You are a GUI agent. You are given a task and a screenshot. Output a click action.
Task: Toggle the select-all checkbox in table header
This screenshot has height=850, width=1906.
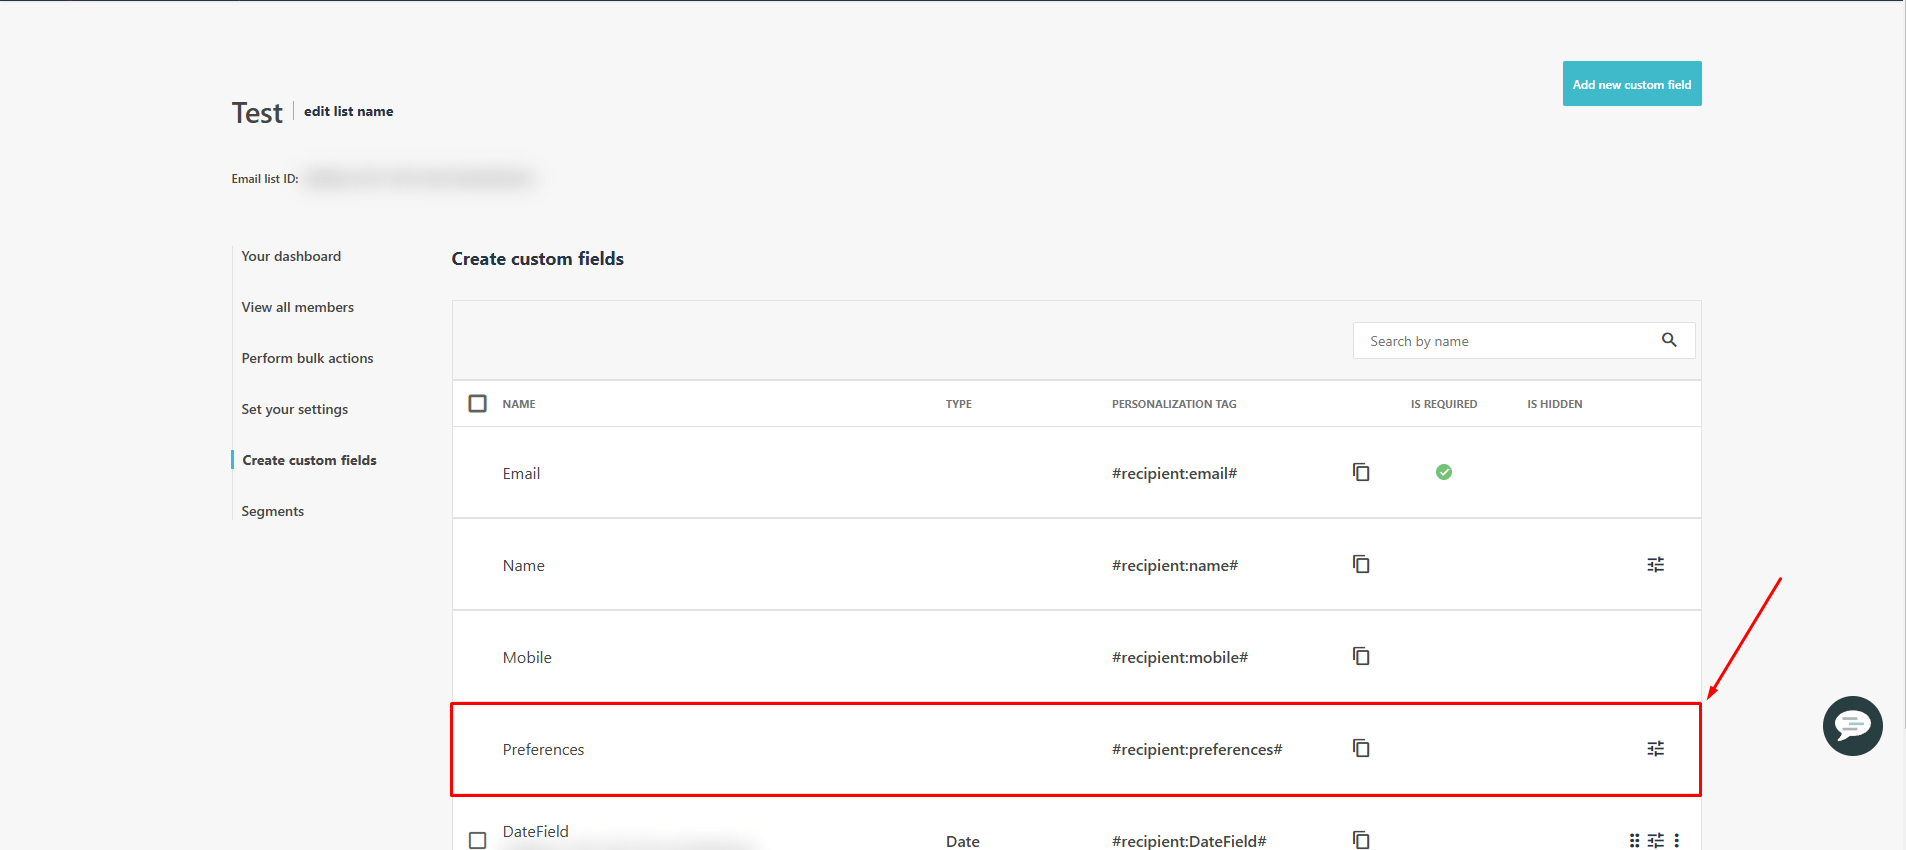(x=478, y=403)
